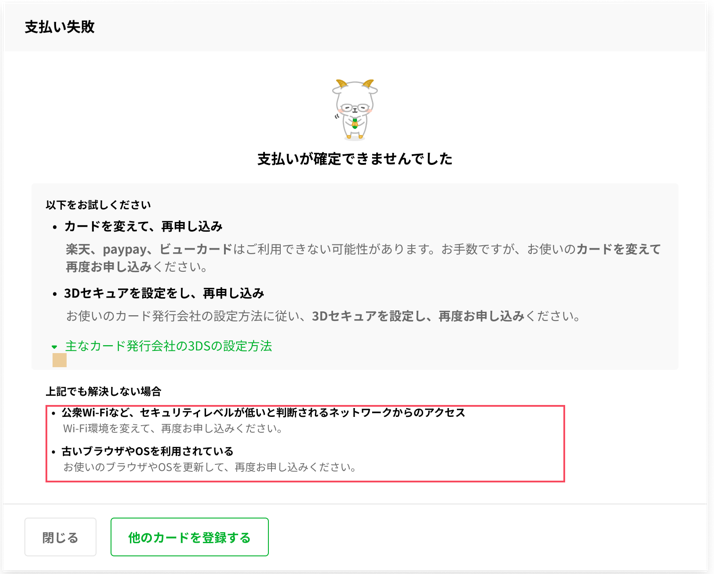Screen dimensions: 714x574
Task: Click the goat mascot illustration
Action: [x=355, y=110]
